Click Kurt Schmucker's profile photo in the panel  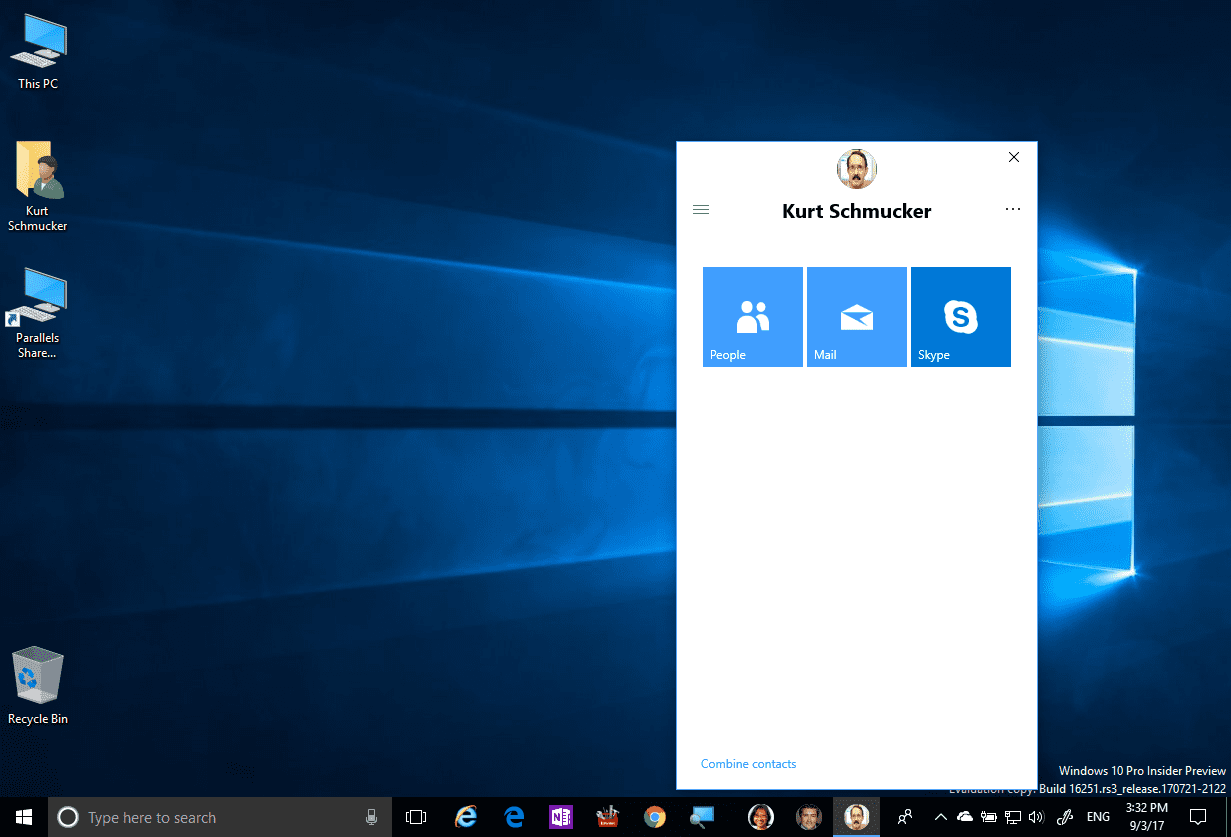[x=857, y=169]
